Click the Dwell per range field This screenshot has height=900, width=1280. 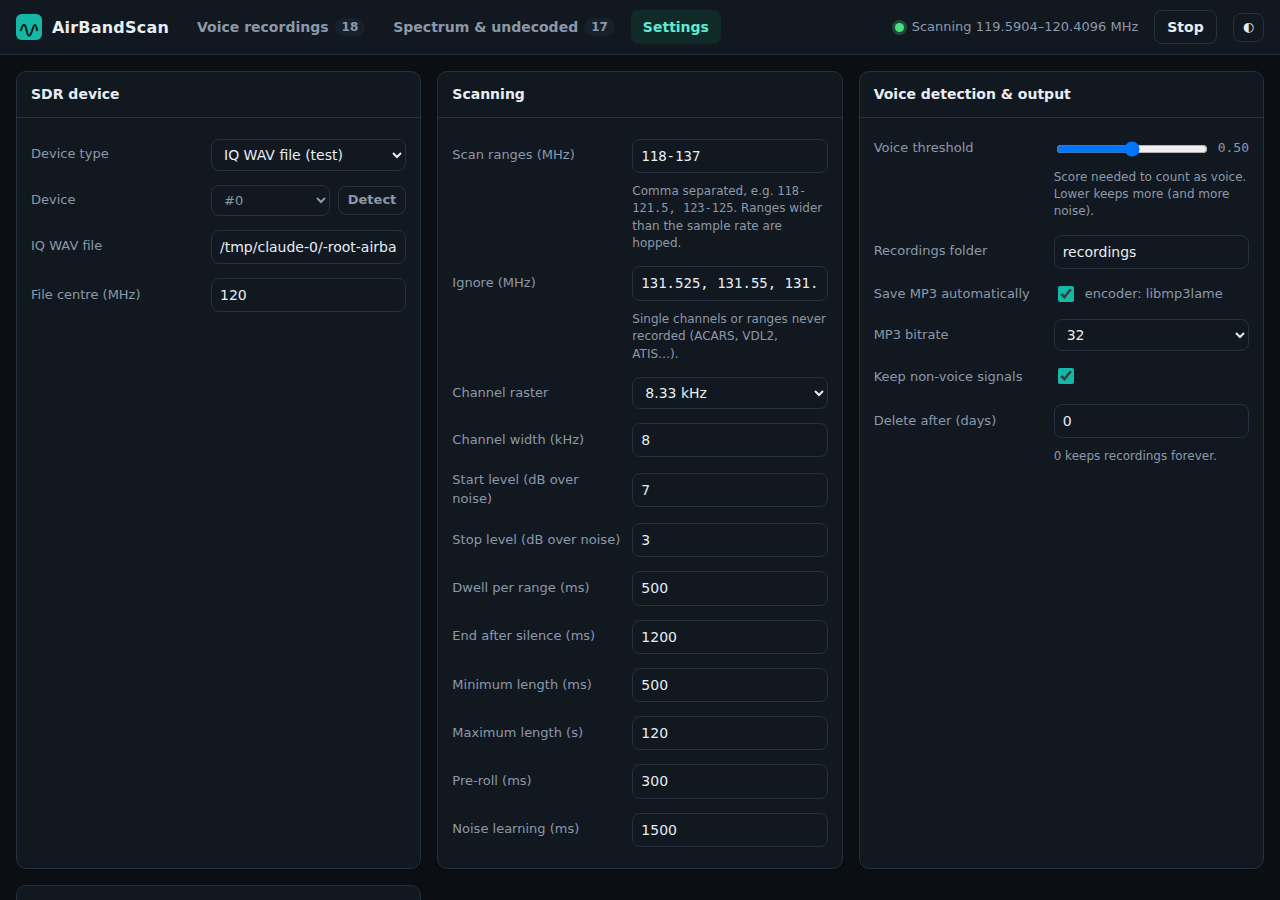730,588
